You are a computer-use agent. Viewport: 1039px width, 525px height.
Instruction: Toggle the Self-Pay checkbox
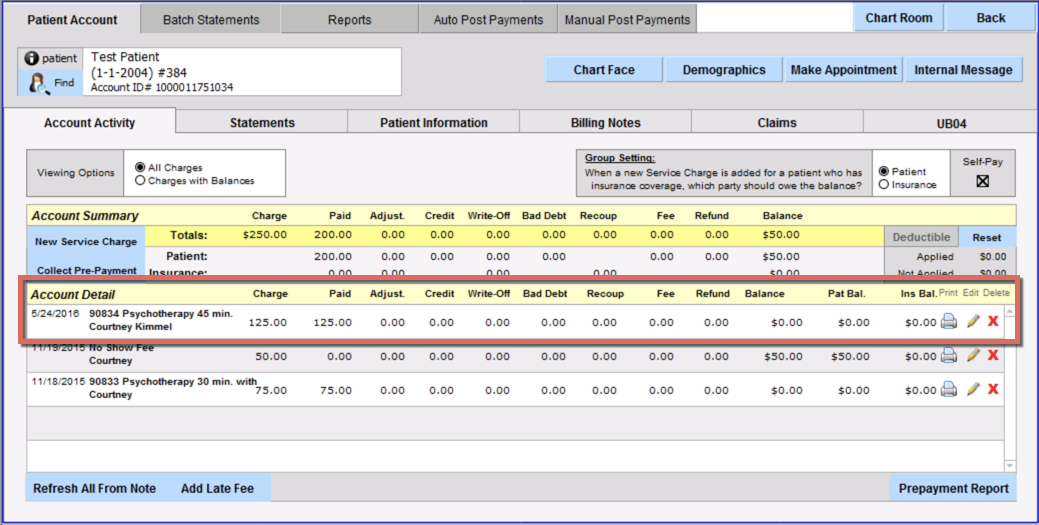(x=981, y=181)
